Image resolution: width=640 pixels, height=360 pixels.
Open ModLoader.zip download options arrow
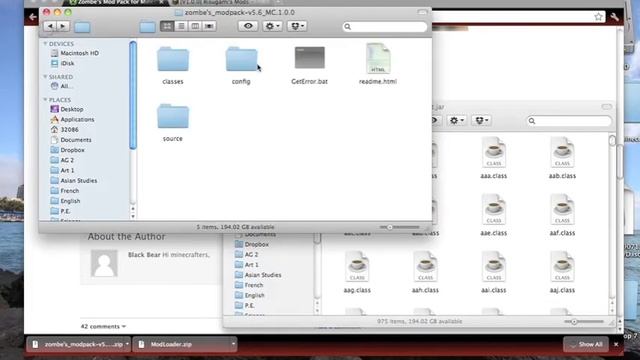[x=233, y=344]
